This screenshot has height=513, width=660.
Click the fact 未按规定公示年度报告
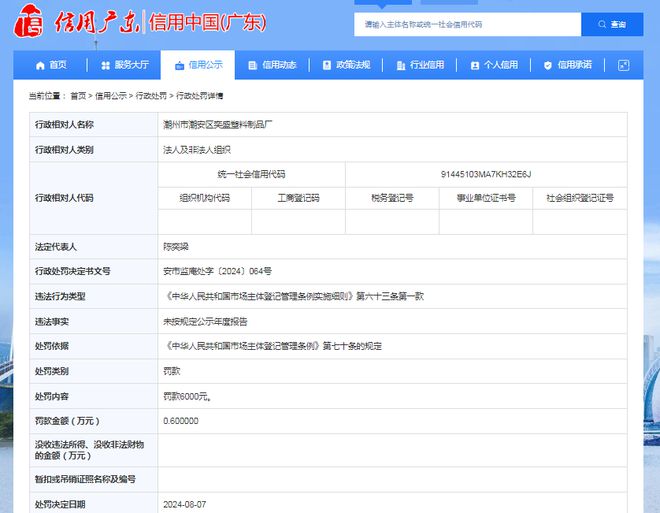[x=205, y=322]
